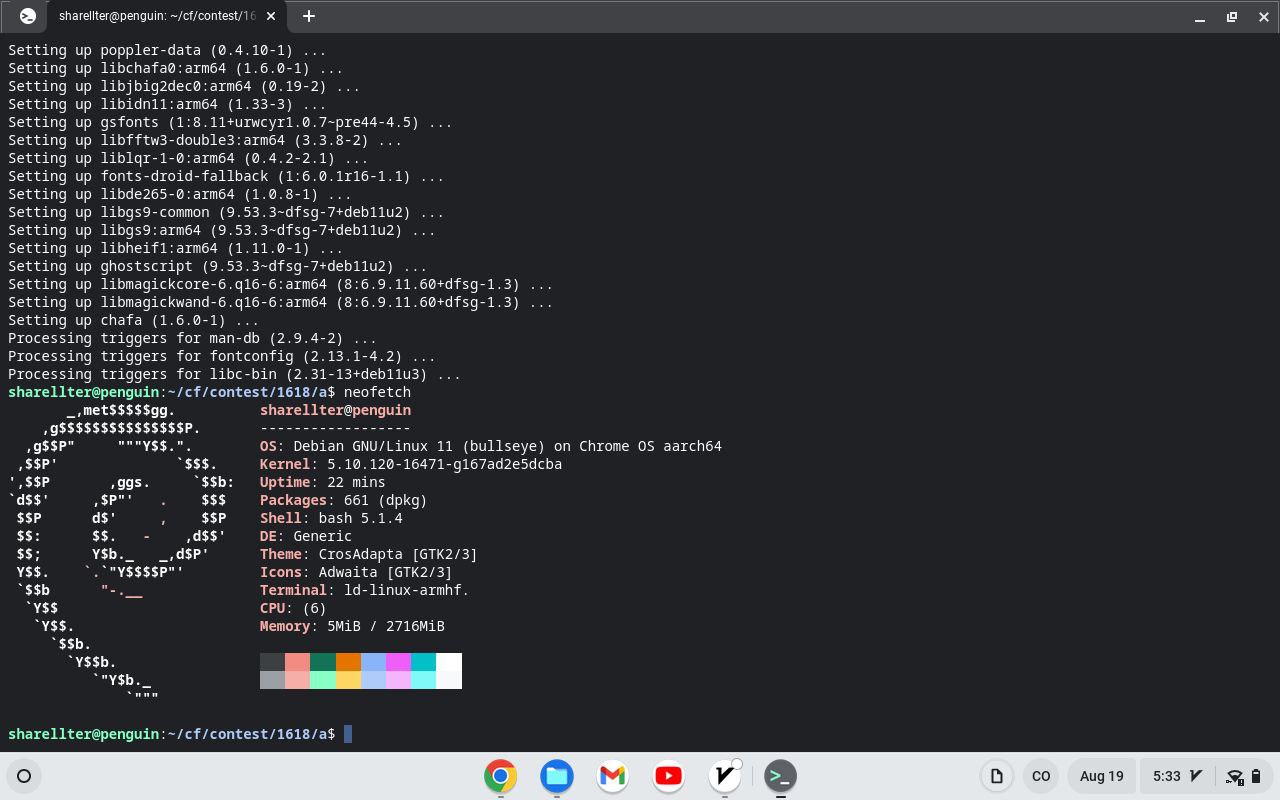Click the 'Kernel: 5.10.120-16471-g167ad2e5dcba' line
Screen dimensions: 1280x800
click(x=411, y=464)
